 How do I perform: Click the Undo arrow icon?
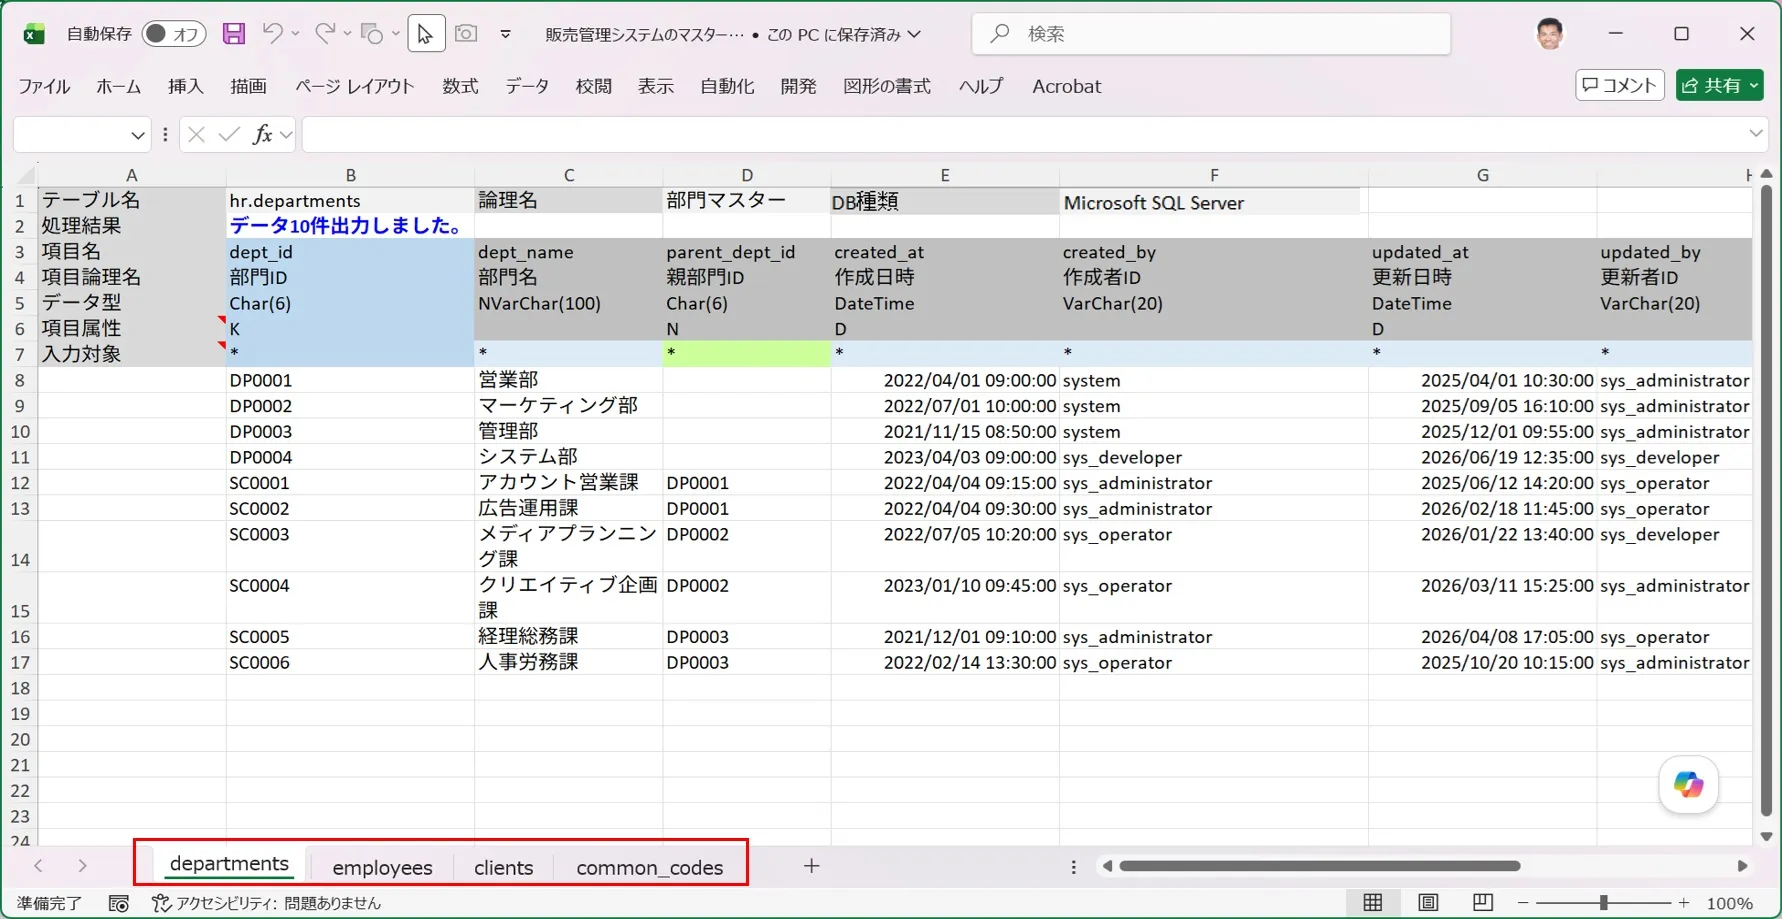272,34
